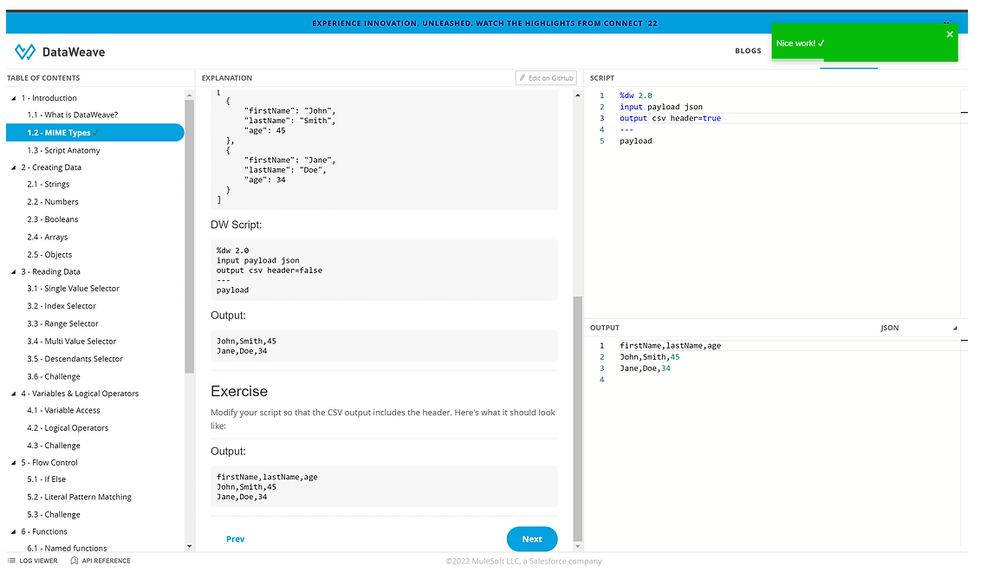Open 2.2 - Numbers lesson
This screenshot has height=574, width=1000.
(x=52, y=202)
